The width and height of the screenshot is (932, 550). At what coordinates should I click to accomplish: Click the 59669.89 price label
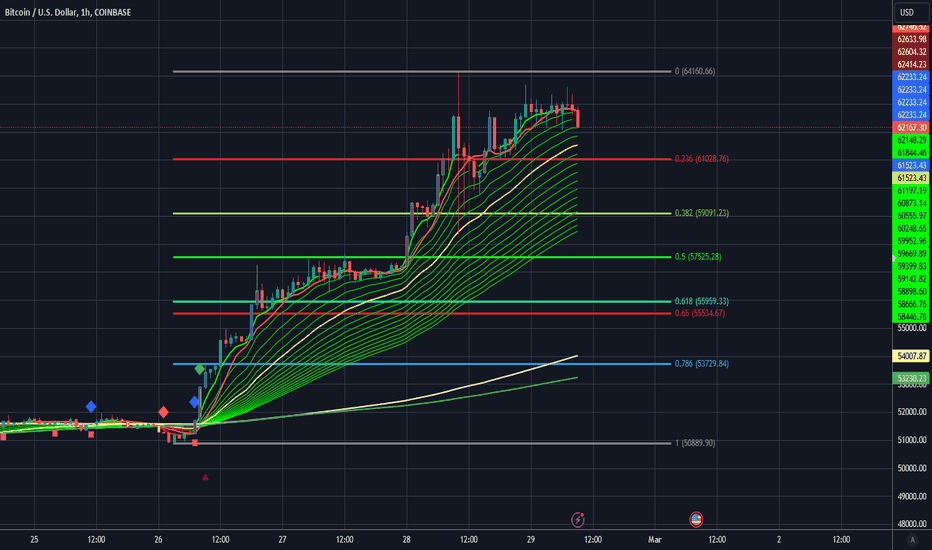click(912, 254)
